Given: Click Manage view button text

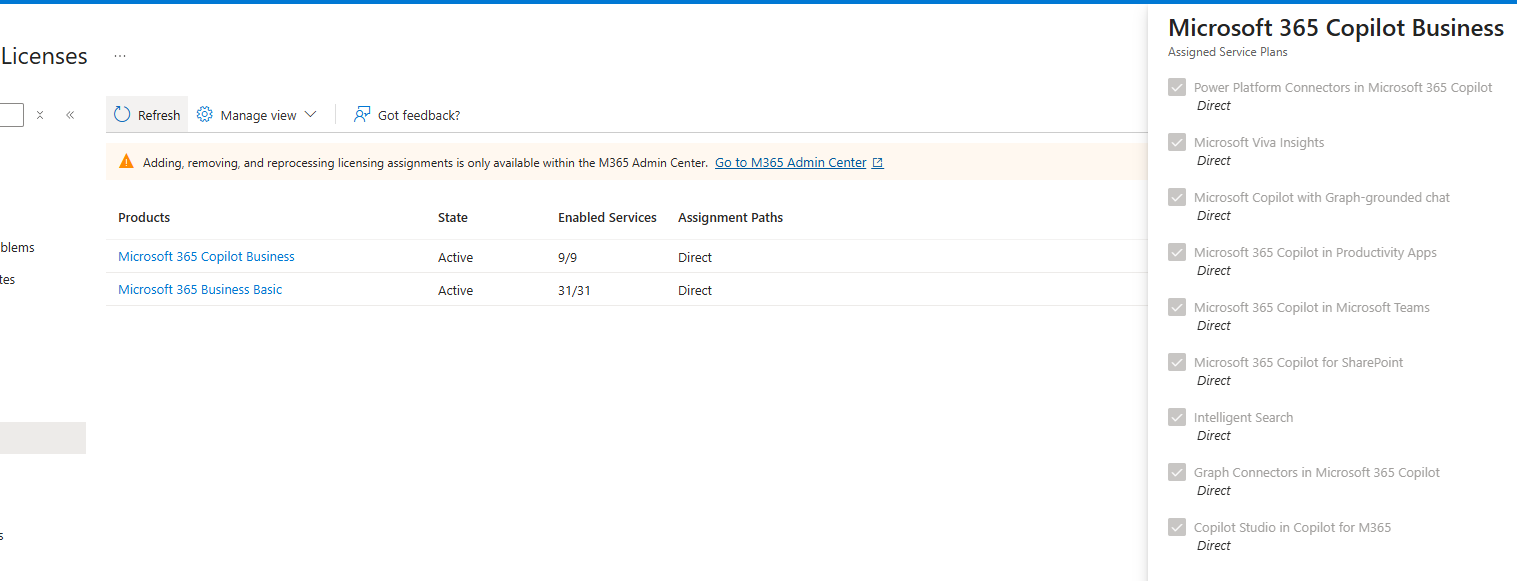Looking at the screenshot, I should pyautogui.click(x=258, y=116).
